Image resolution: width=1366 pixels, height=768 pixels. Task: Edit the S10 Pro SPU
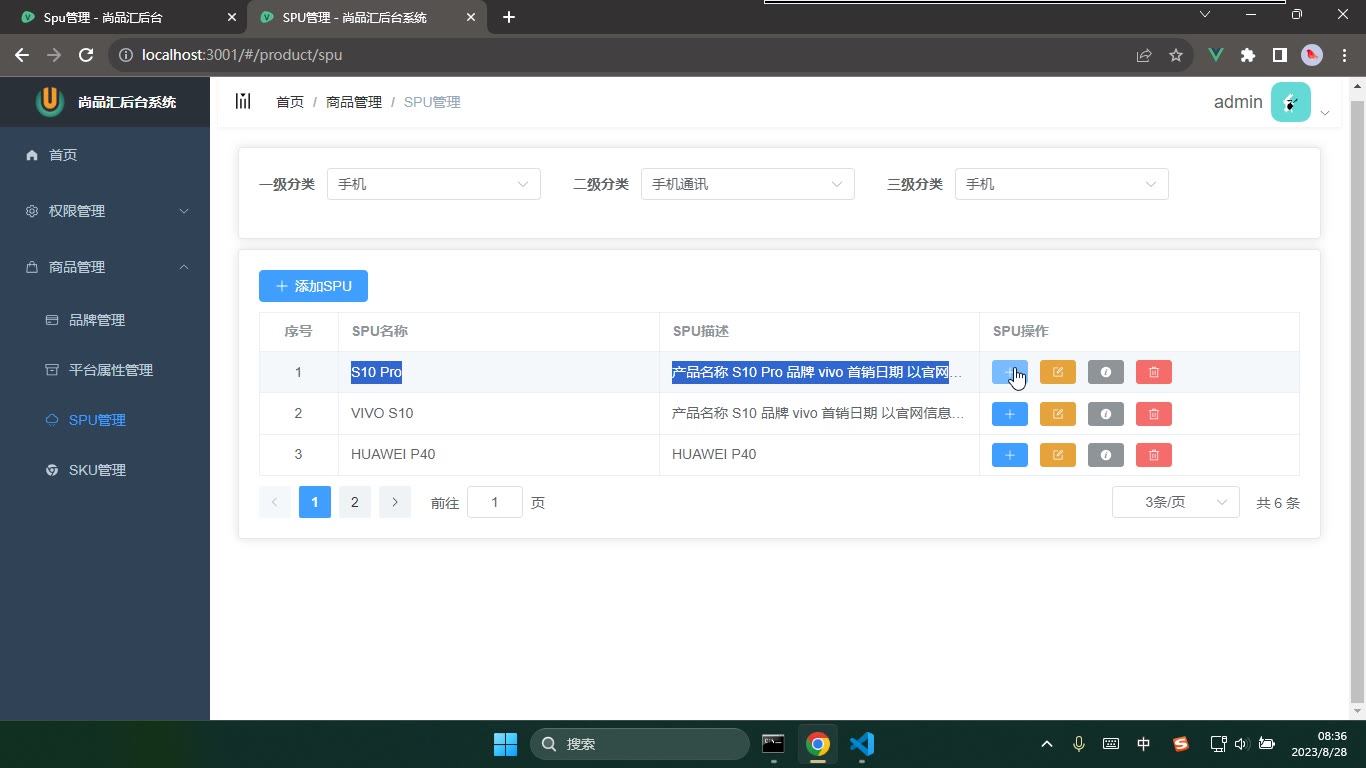[1057, 372]
